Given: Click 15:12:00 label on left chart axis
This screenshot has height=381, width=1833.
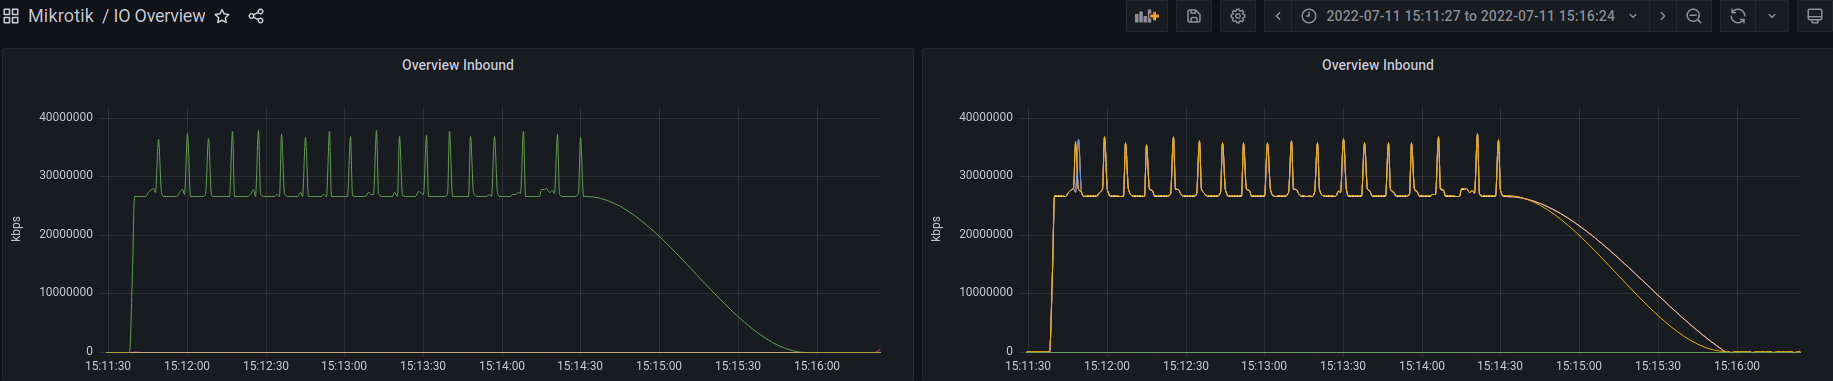Looking at the screenshot, I should point(187,366).
